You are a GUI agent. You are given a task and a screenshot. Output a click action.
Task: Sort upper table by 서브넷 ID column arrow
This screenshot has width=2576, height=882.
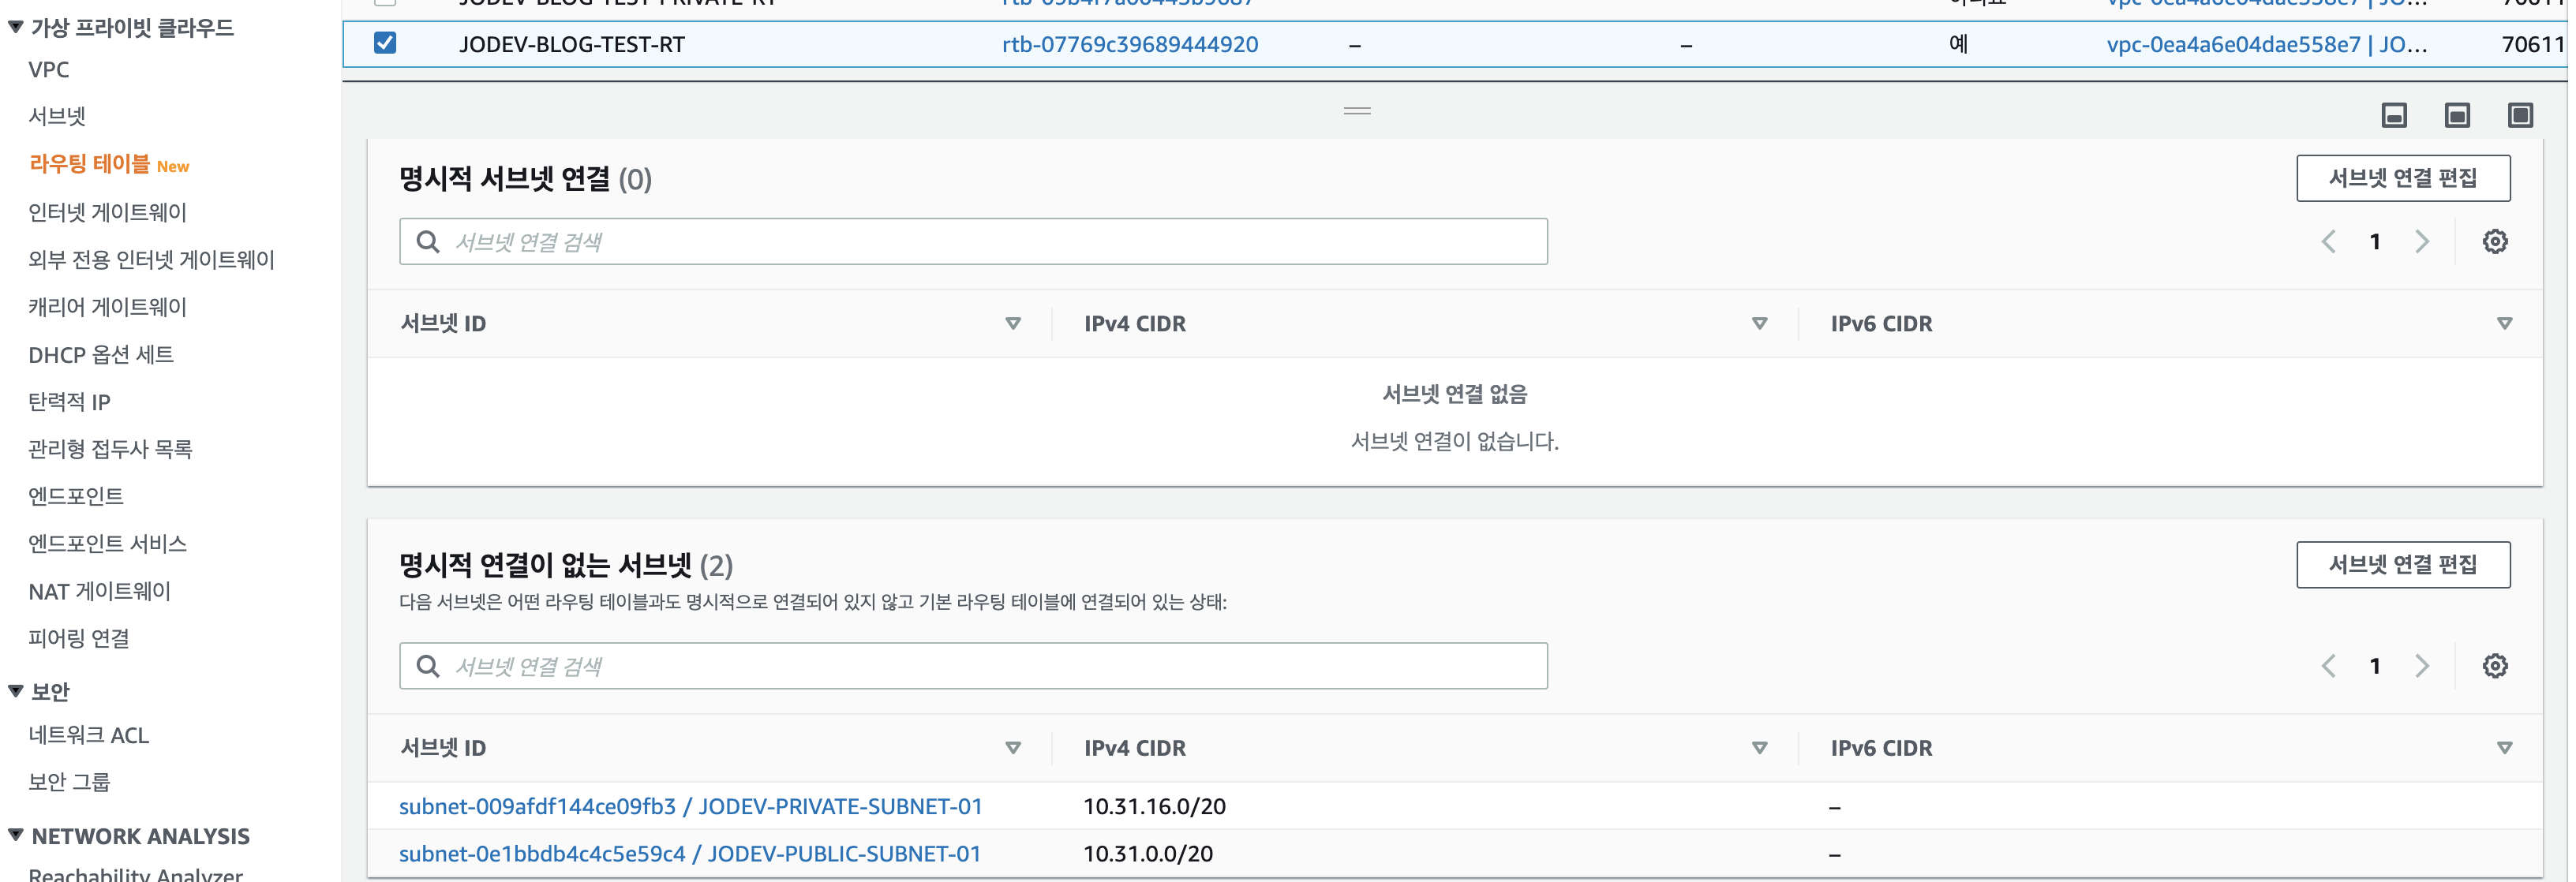(1012, 324)
